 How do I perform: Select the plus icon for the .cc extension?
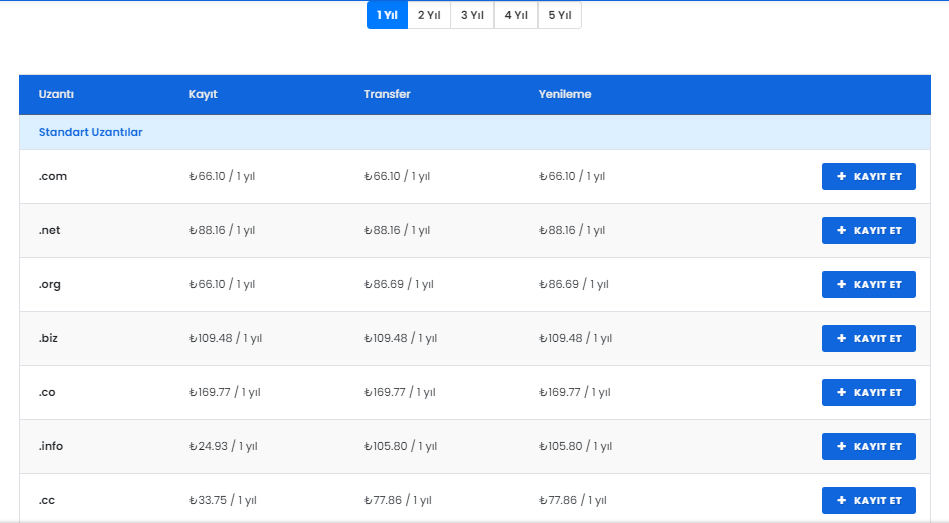click(841, 500)
